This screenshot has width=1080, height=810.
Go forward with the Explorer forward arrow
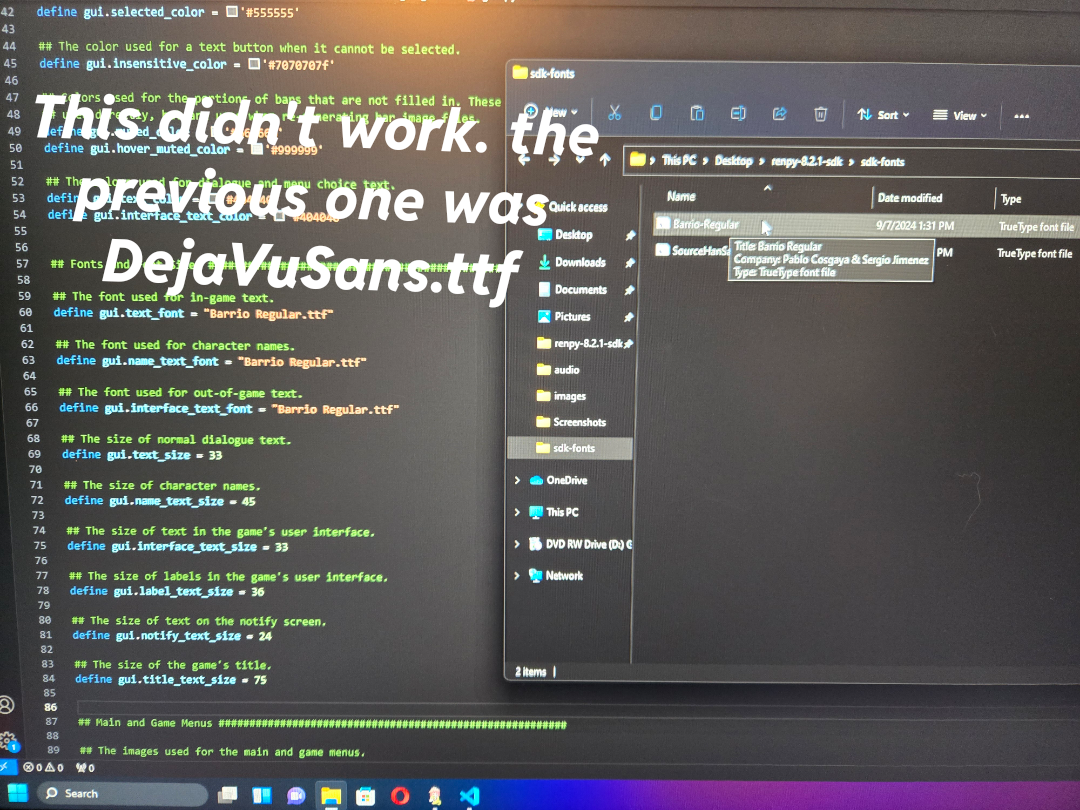click(554, 160)
